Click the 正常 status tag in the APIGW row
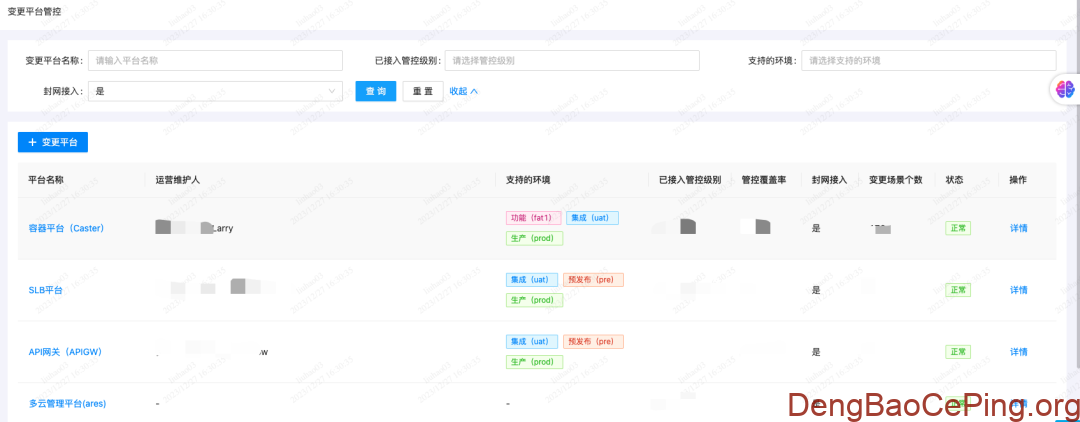The image size is (1080, 422). click(958, 352)
